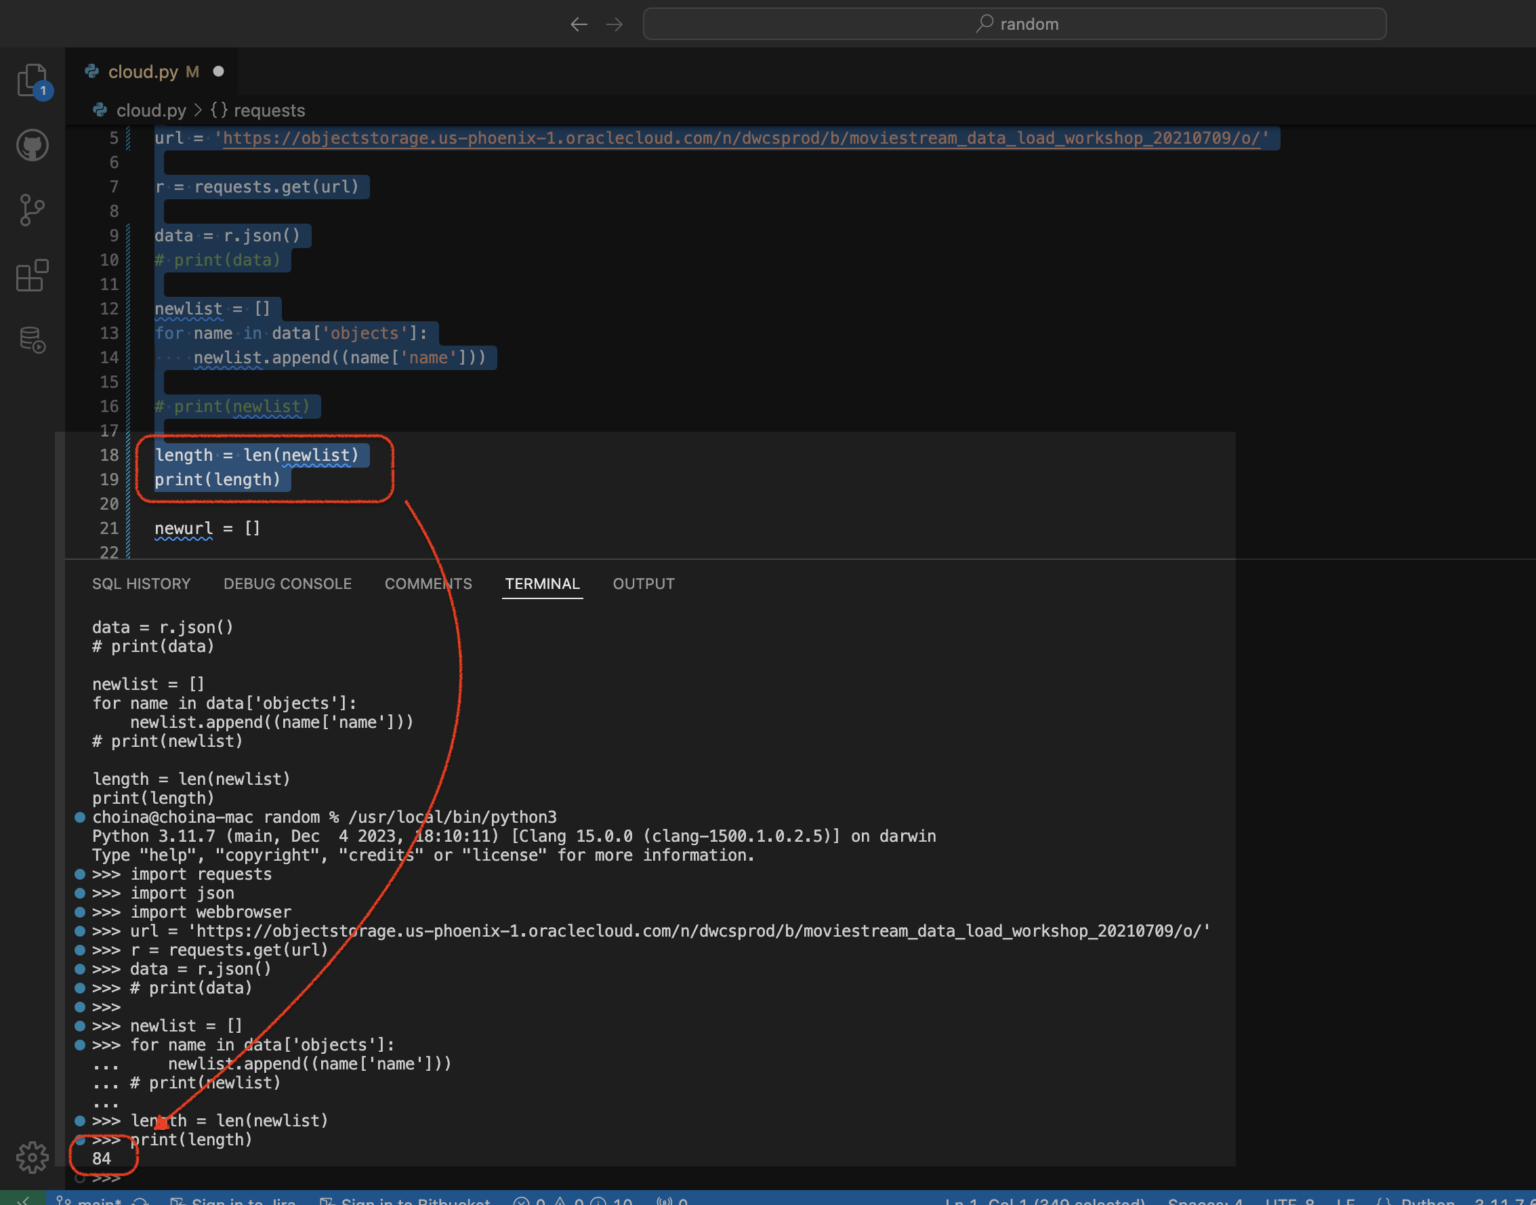The image size is (1536, 1205).
Task: Click the random search box at the top
Action: [1015, 23]
